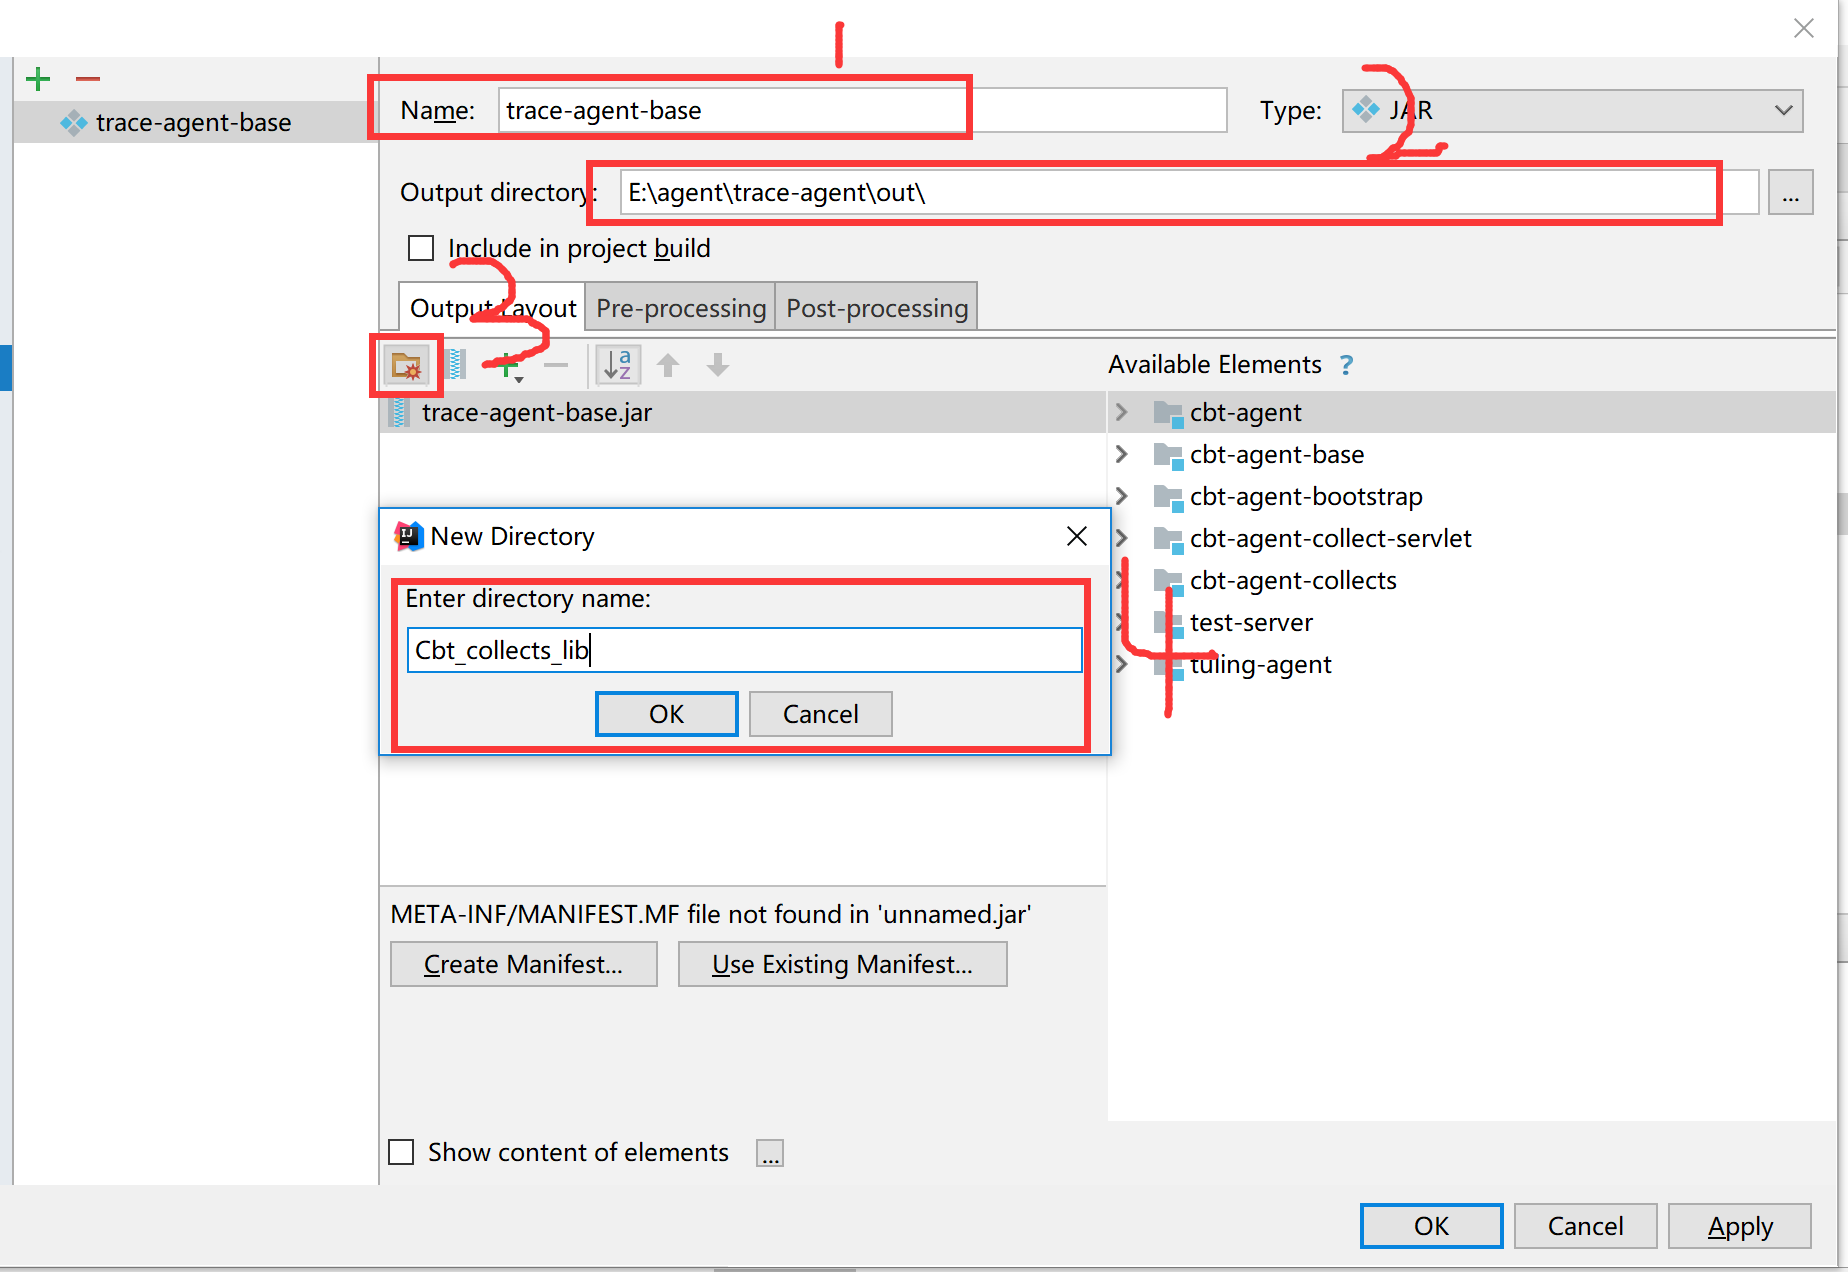Toggle Show content of elements checkbox
Viewport: 1848px width, 1272px height.
[401, 1152]
